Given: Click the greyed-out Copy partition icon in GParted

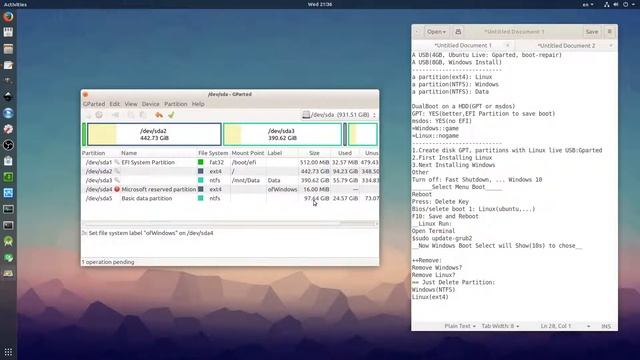Looking at the screenshot, I should (131, 115).
